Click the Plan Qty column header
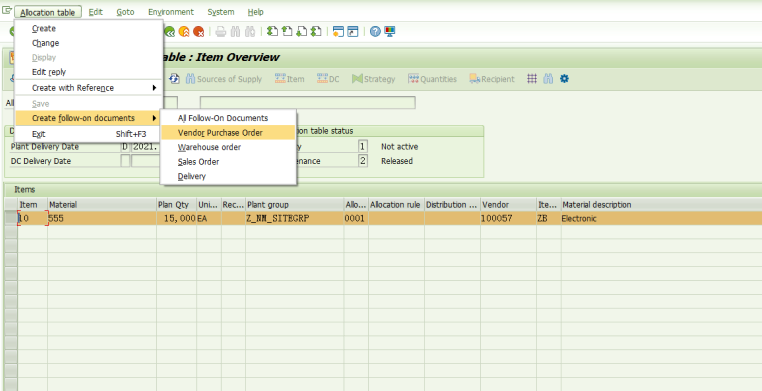Viewport: 762px width, 391px height. click(176, 205)
